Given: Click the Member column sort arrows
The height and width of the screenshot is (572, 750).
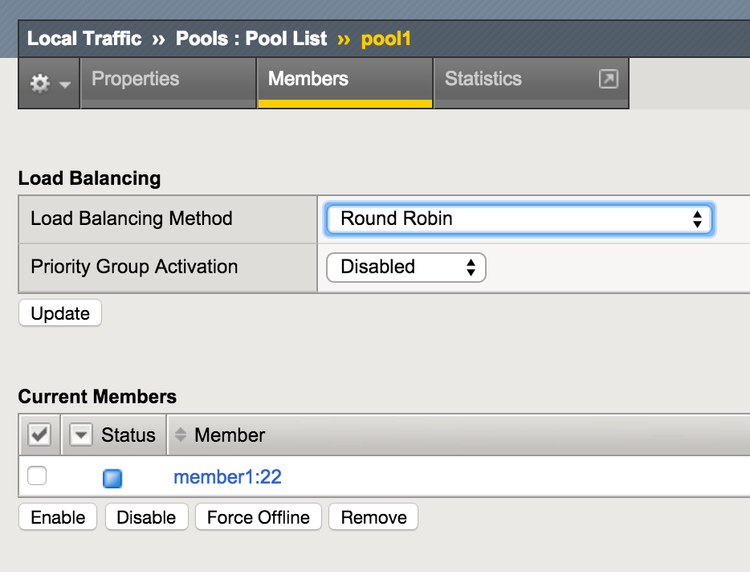Looking at the screenshot, I should coord(181,435).
